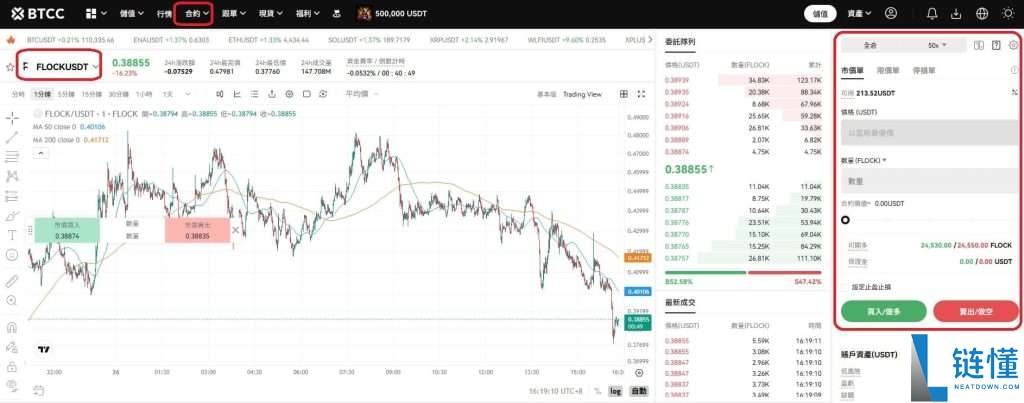Screen dimensions: 1024x403
Task: Open the 行情 market page
Action: (x=164, y=13)
